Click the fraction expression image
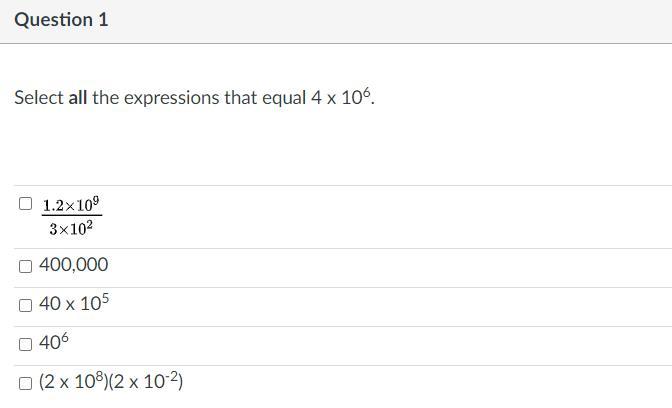This screenshot has height=408, width=672. pyautogui.click(x=72, y=217)
